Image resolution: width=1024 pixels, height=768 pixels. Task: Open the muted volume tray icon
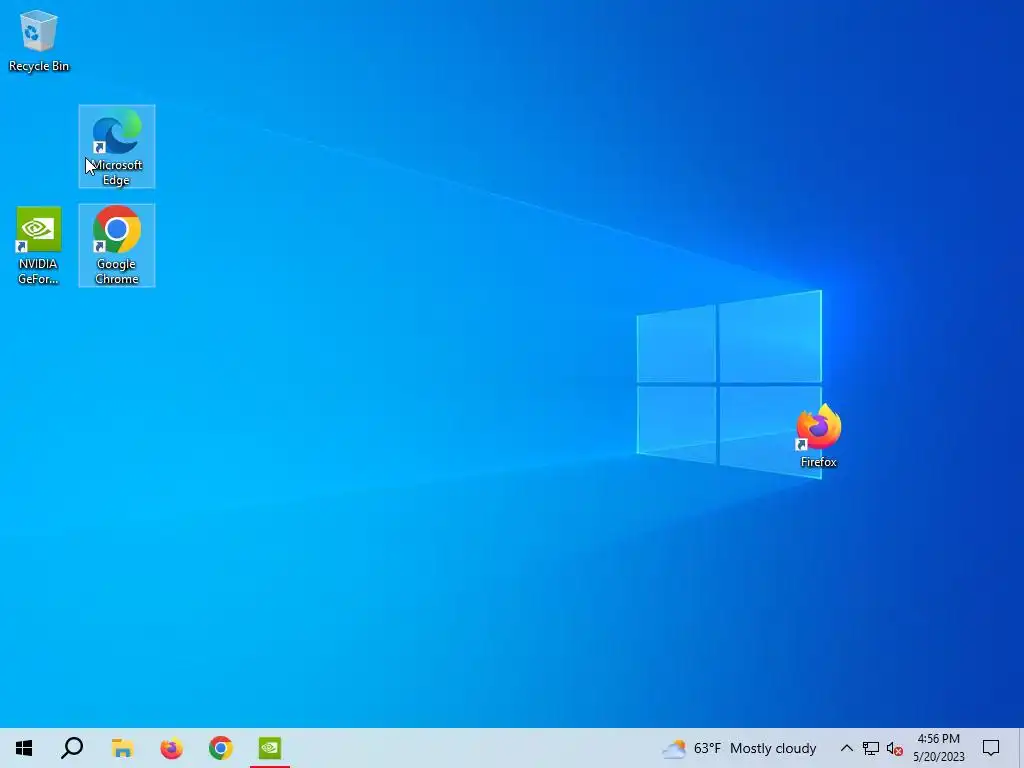click(895, 748)
